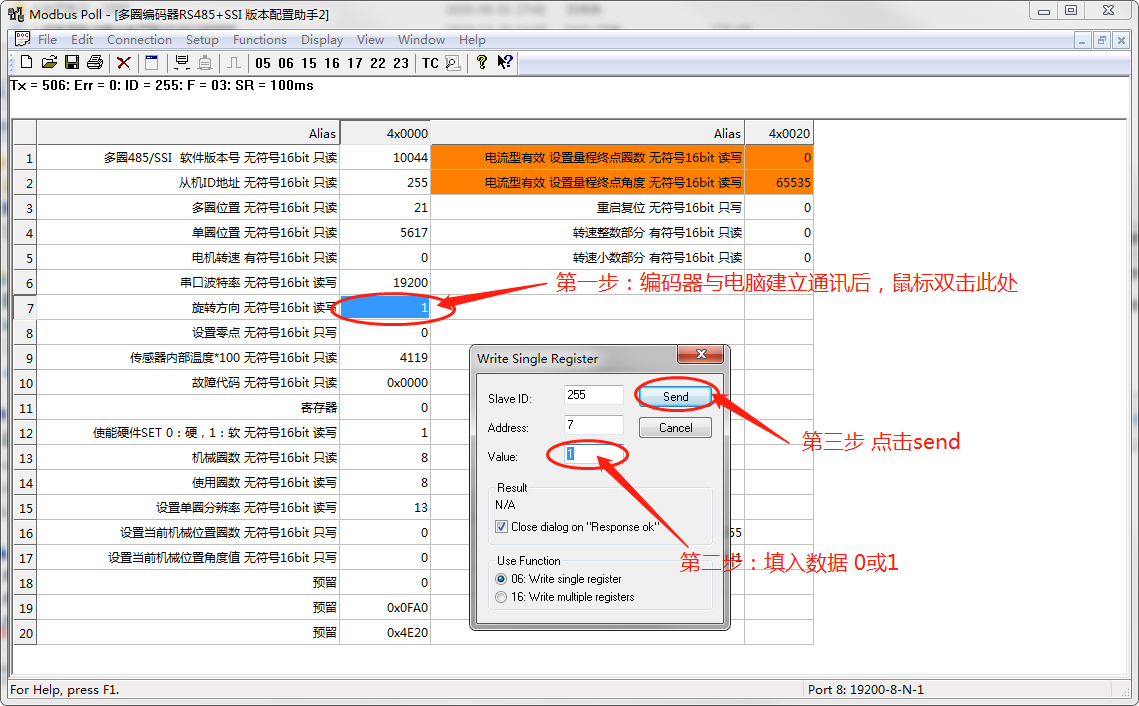The height and width of the screenshot is (706, 1139).
Task: Click Send in Write Single Register dialog
Action: click(x=676, y=397)
